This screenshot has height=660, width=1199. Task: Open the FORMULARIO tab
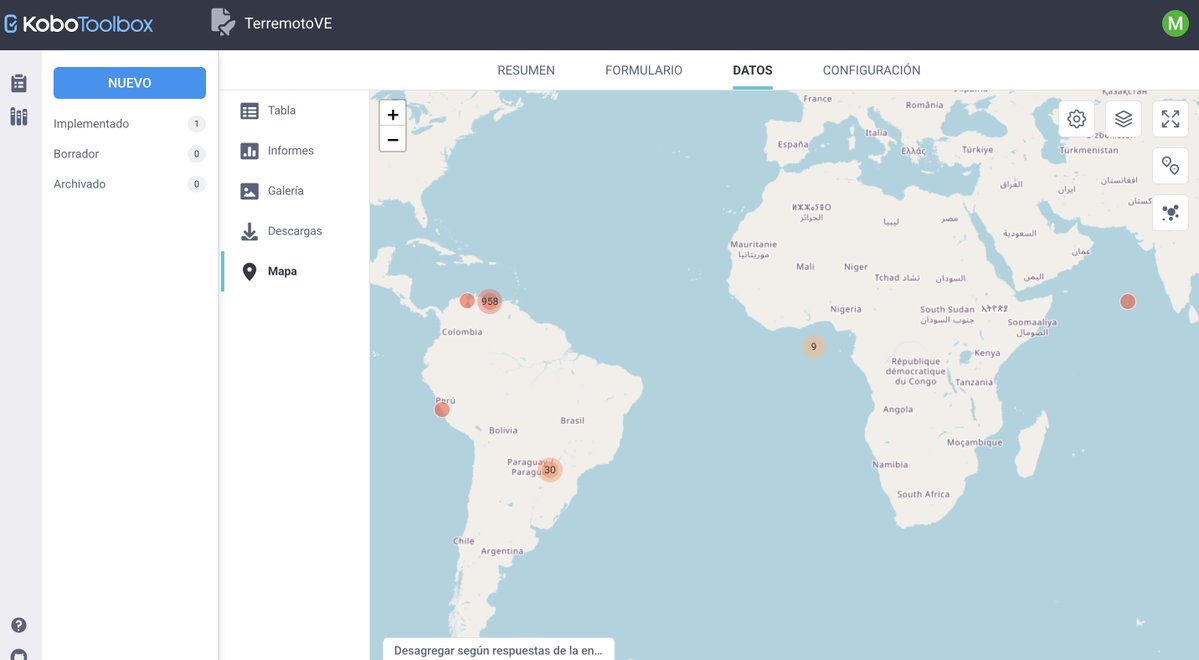(x=644, y=70)
